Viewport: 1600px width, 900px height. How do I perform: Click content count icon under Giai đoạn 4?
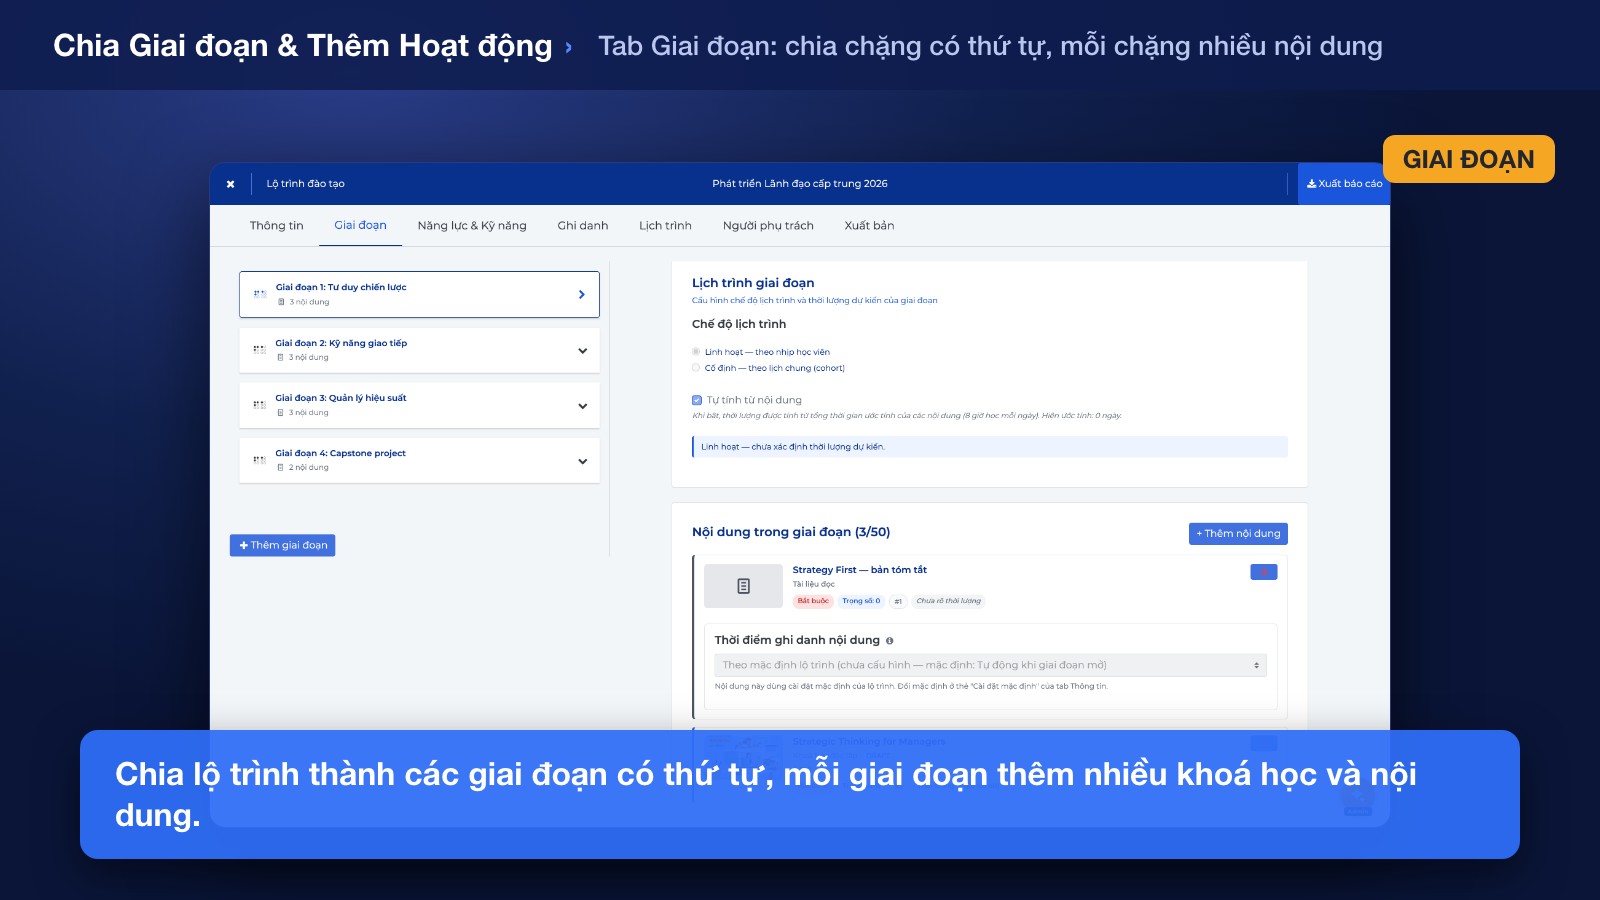coord(281,467)
